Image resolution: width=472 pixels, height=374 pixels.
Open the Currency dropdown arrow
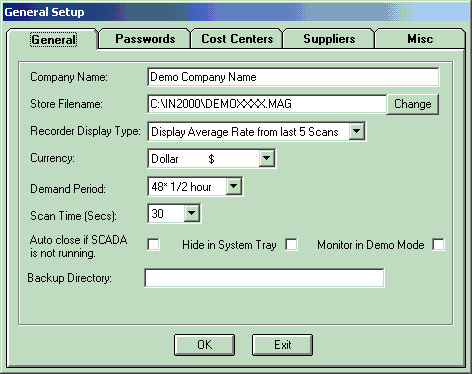click(x=266, y=158)
